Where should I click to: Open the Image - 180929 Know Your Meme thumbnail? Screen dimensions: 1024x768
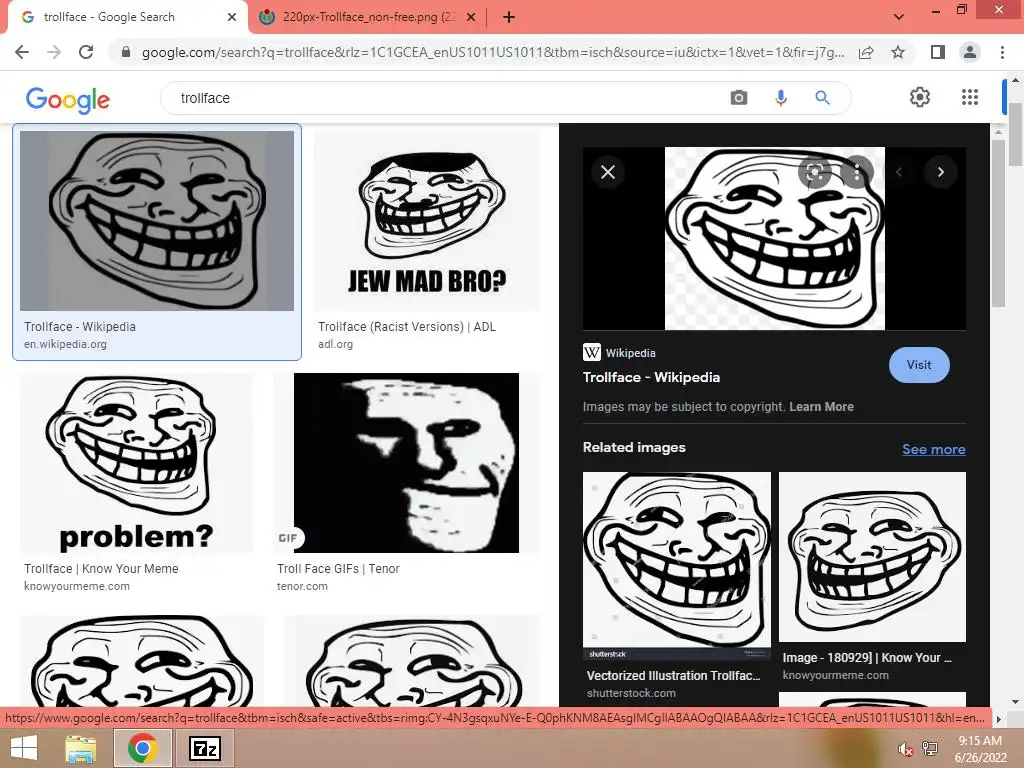coord(872,557)
